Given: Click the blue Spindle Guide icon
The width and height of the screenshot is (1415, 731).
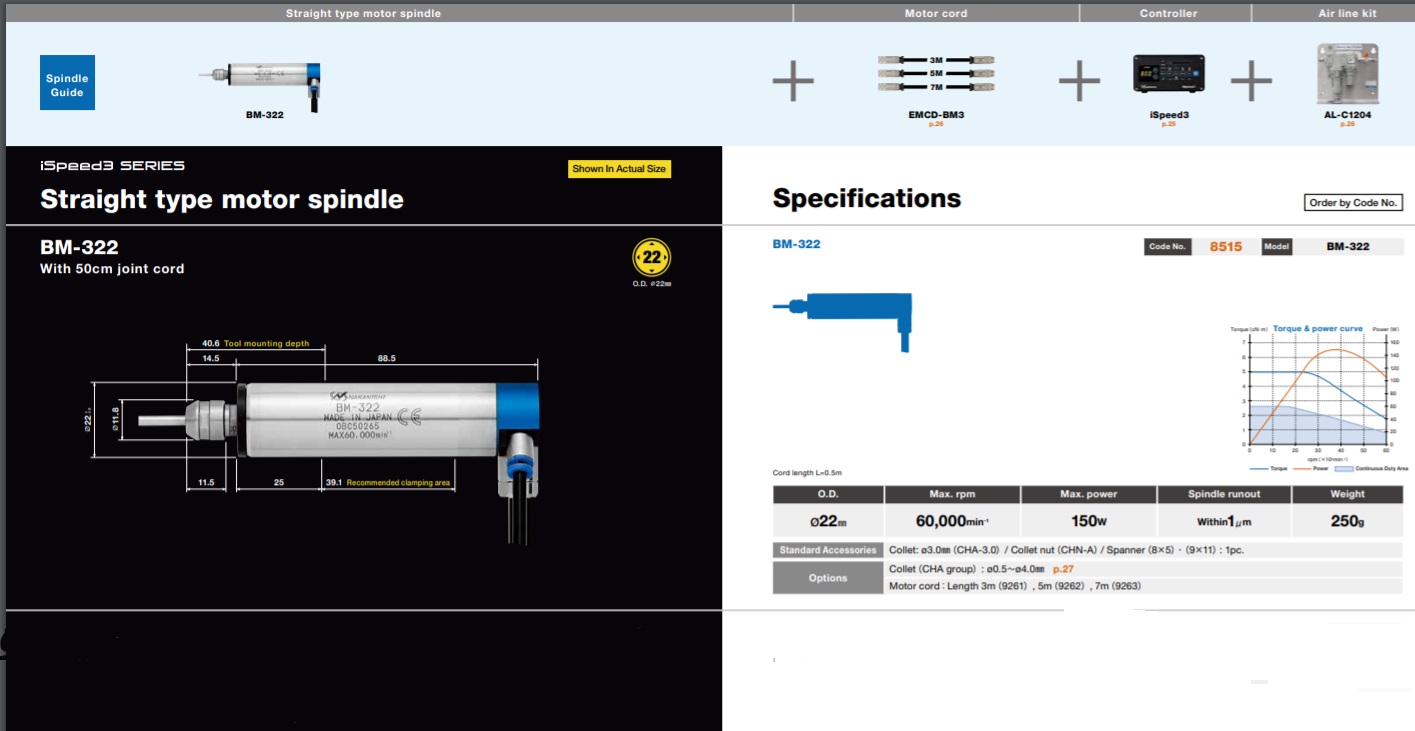Looking at the screenshot, I should [x=68, y=83].
